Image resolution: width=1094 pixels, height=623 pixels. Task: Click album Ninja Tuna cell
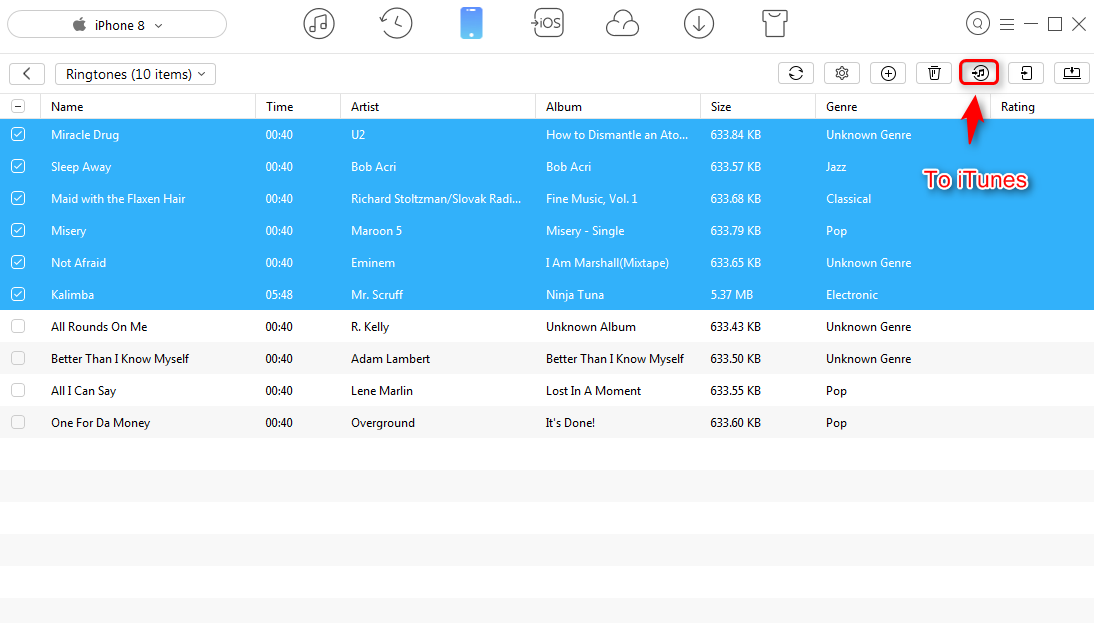[575, 295]
